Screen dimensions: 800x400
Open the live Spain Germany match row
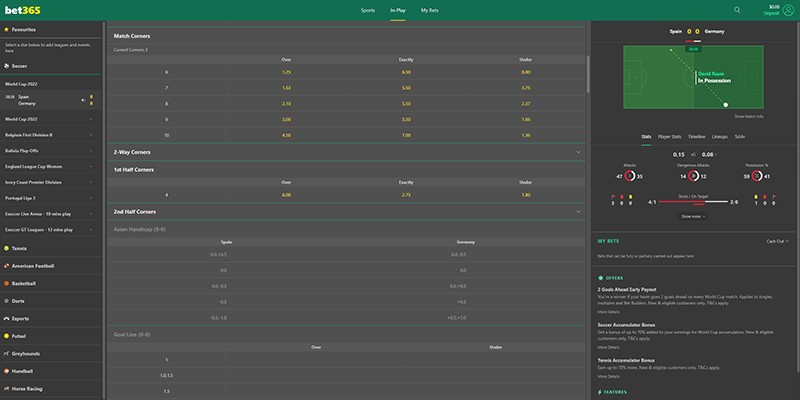pyautogui.click(x=51, y=100)
